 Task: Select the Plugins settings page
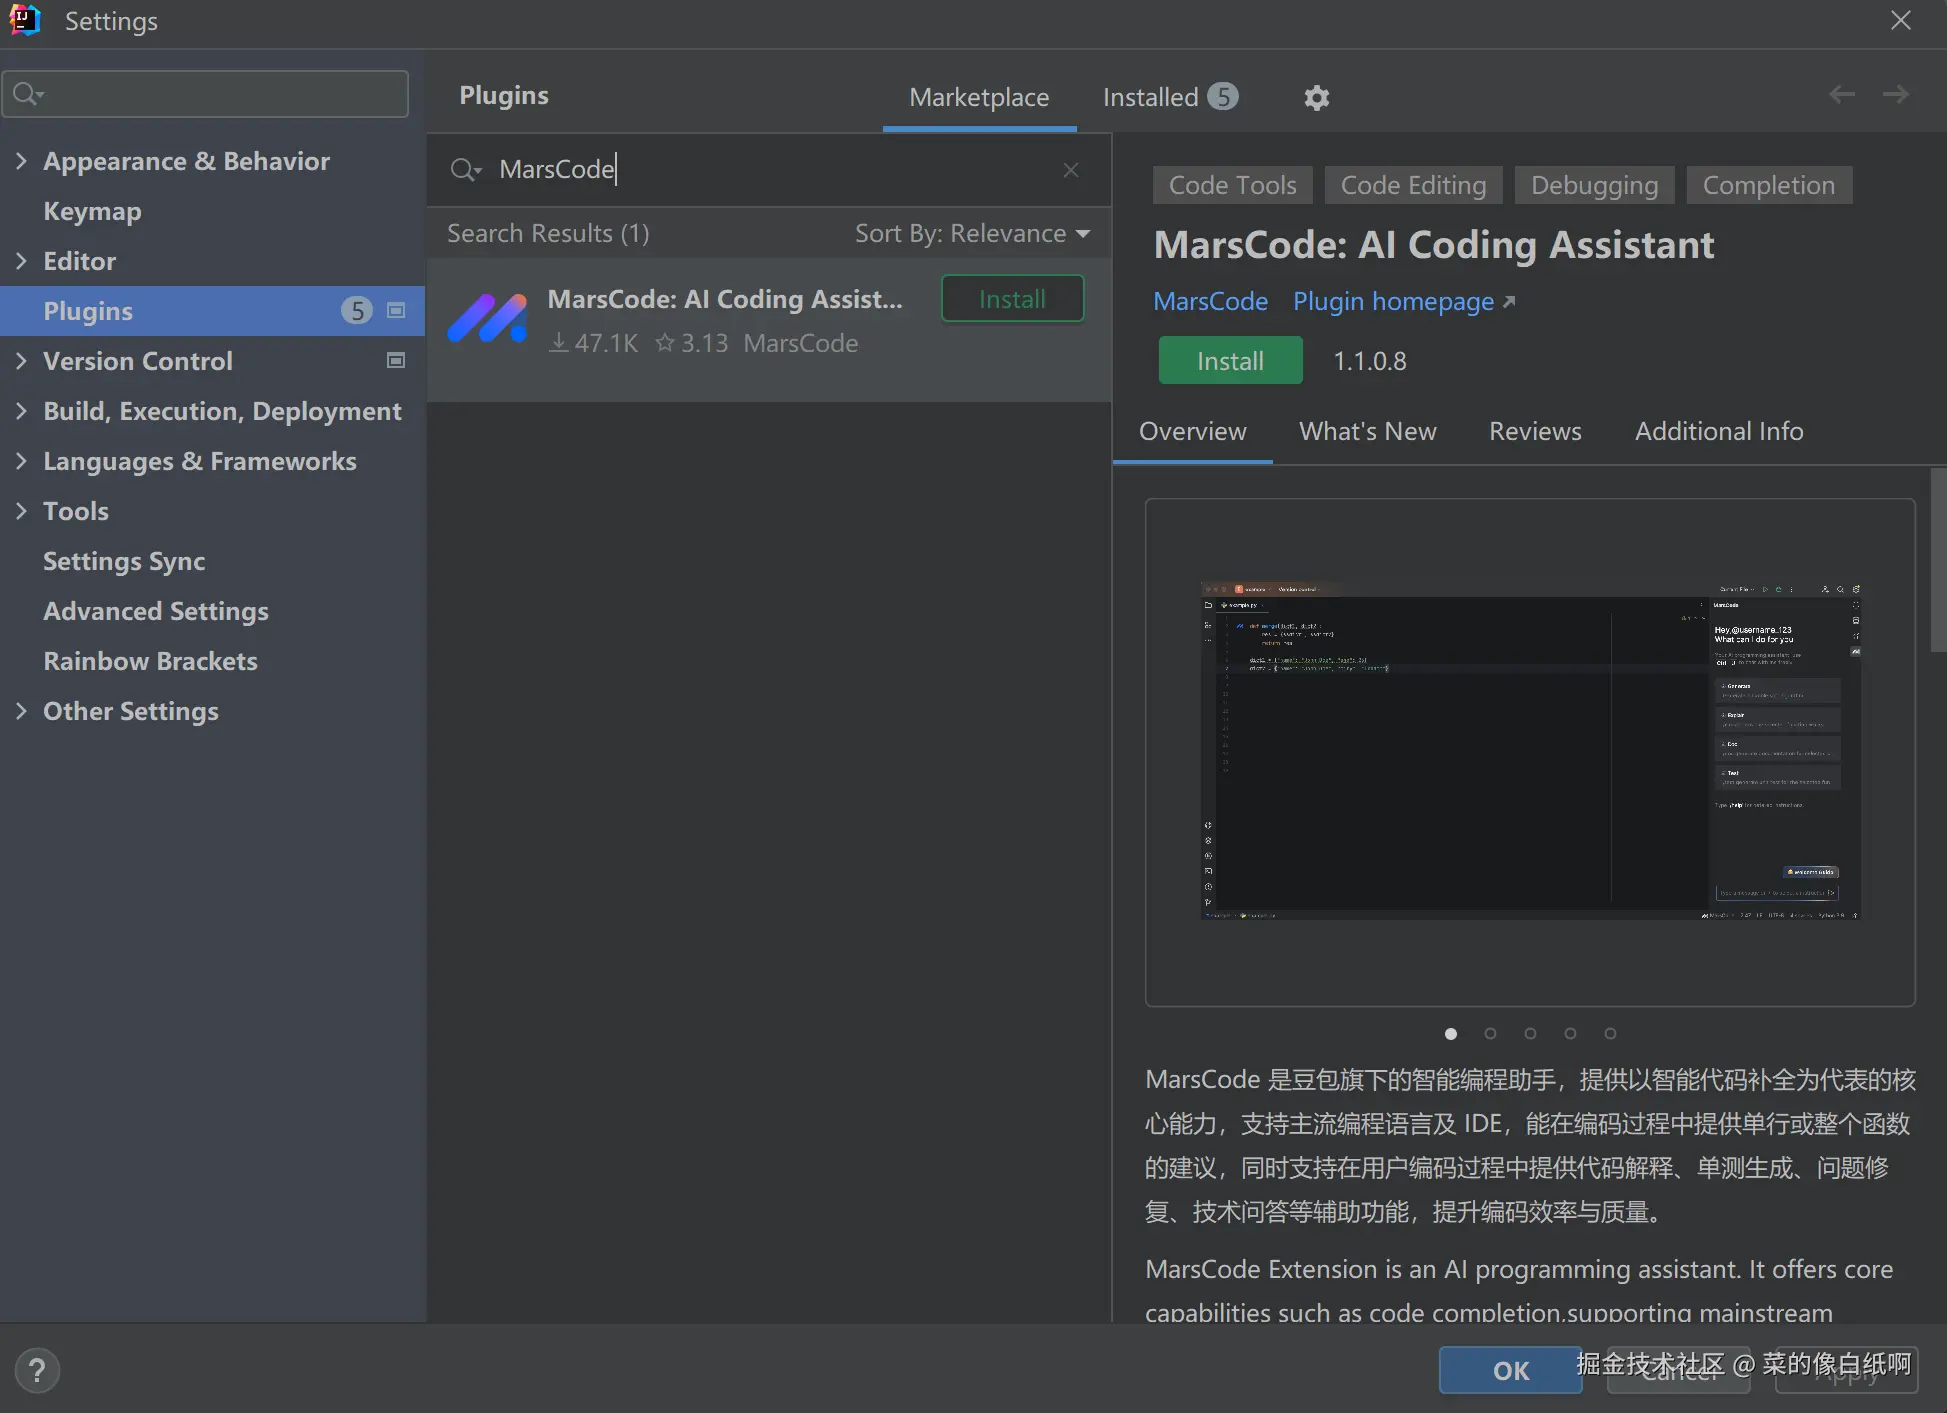(212, 311)
